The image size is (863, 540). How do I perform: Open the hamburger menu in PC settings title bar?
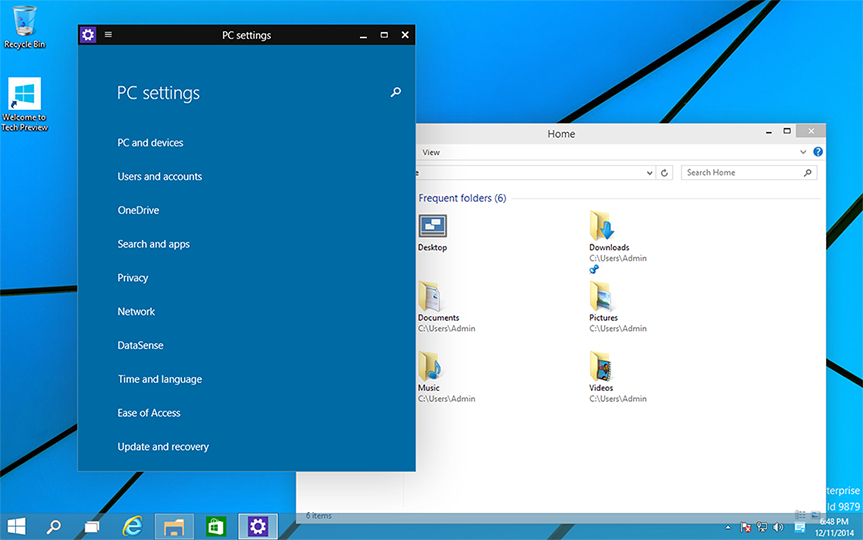108,35
